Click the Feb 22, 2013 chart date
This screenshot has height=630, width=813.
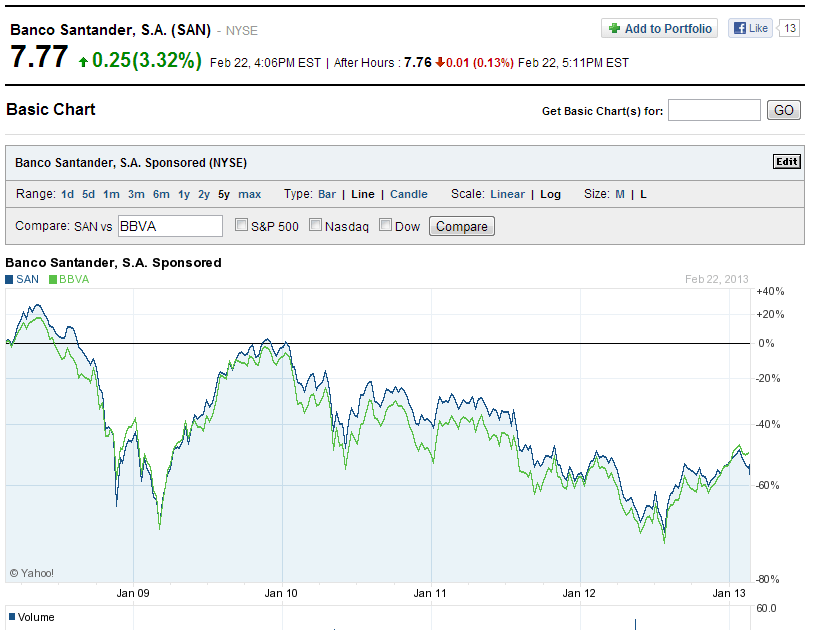tap(717, 279)
